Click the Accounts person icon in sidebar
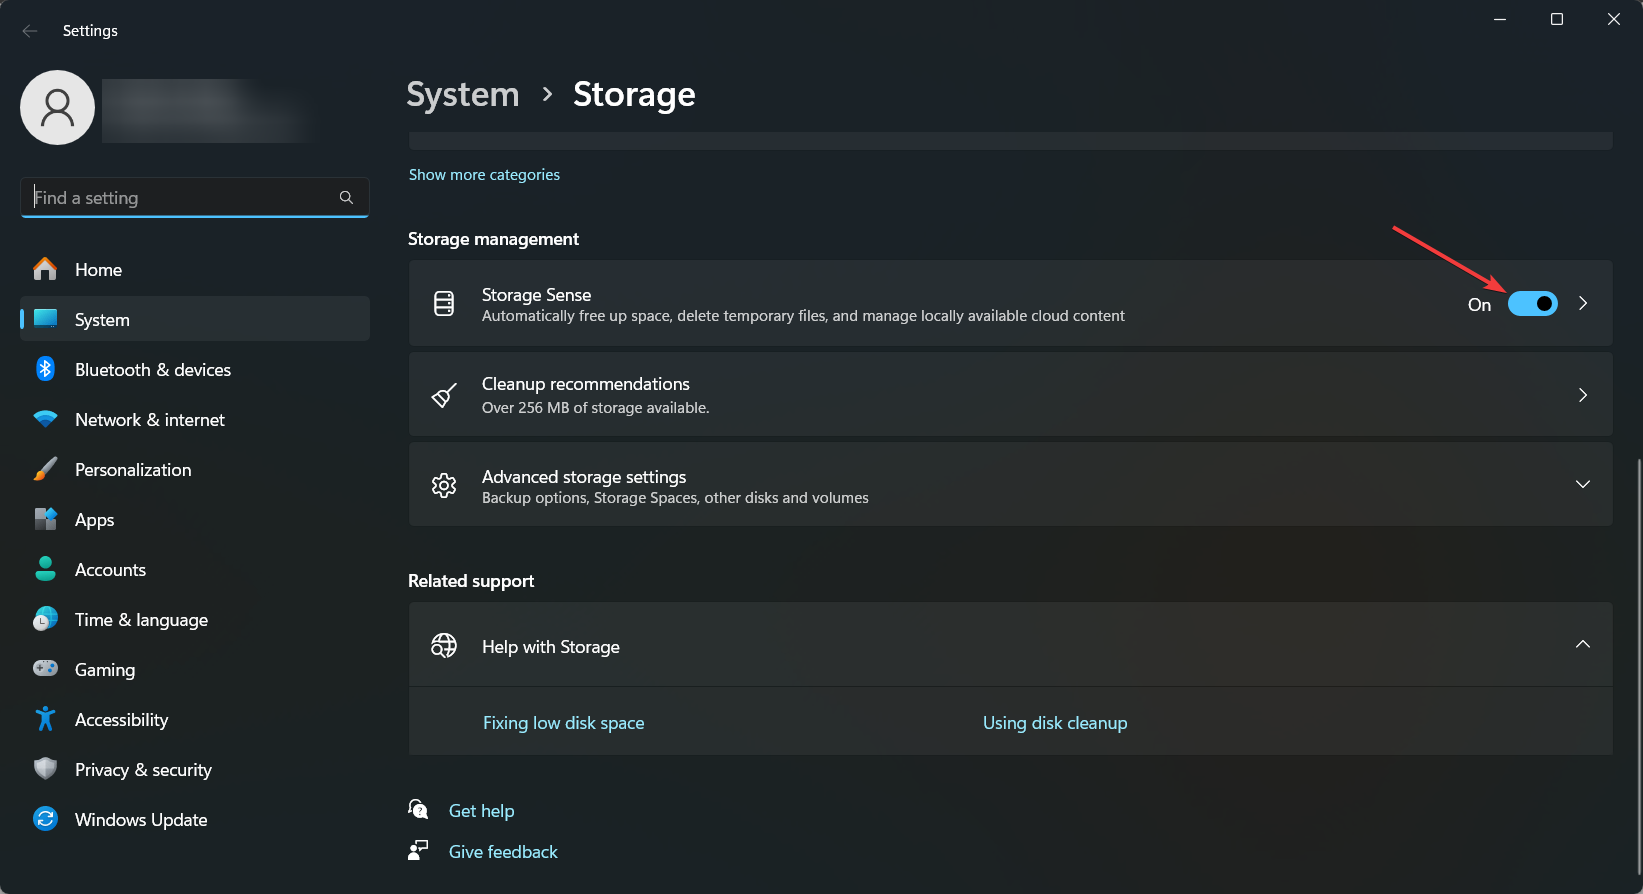Viewport: 1643px width, 894px height. point(45,569)
